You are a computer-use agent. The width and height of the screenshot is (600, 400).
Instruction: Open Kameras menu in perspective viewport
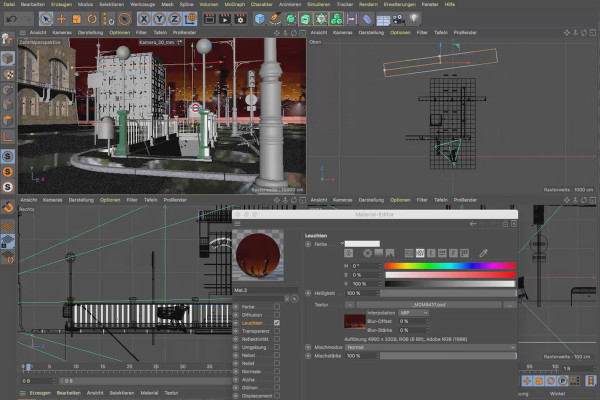pos(62,33)
